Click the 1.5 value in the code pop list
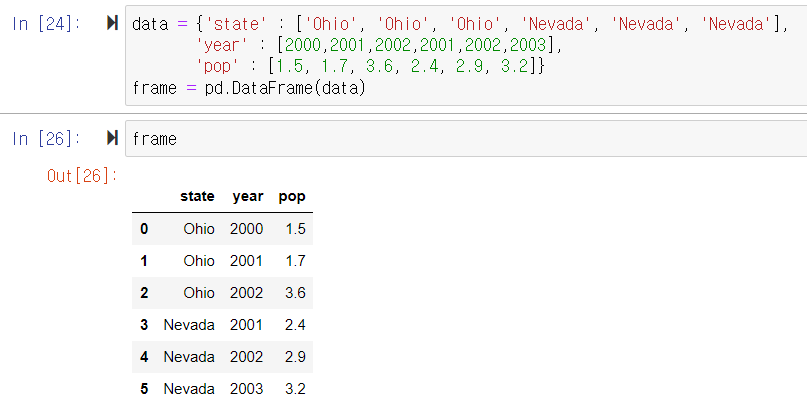This screenshot has width=807, height=412. 290,67
